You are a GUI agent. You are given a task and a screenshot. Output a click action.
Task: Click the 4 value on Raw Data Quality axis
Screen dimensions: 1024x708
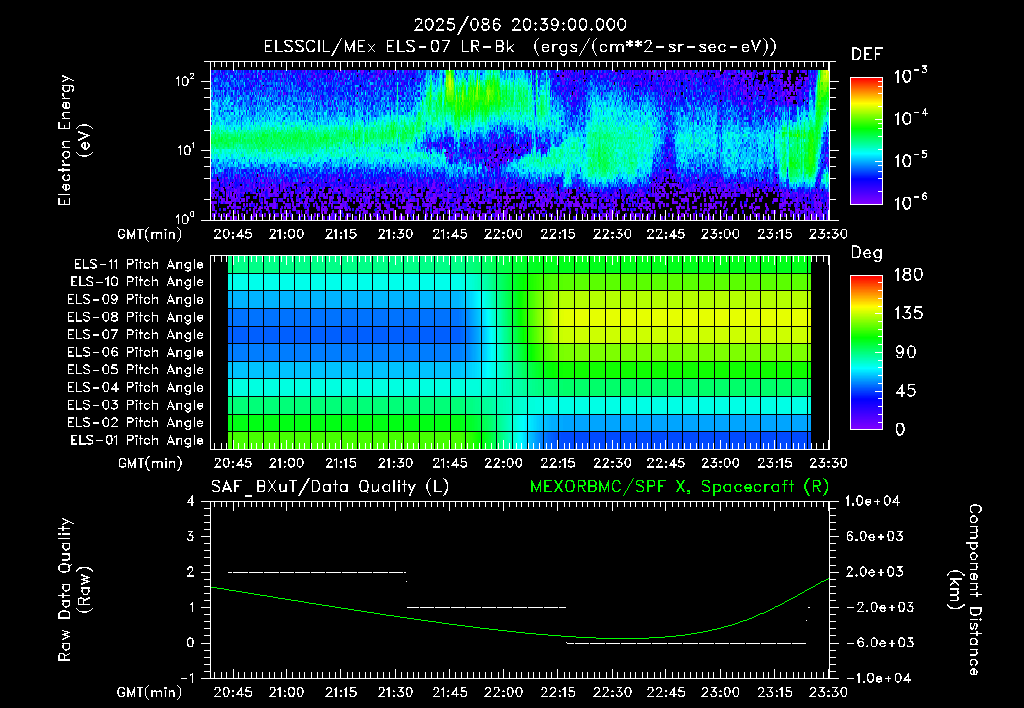[191, 501]
